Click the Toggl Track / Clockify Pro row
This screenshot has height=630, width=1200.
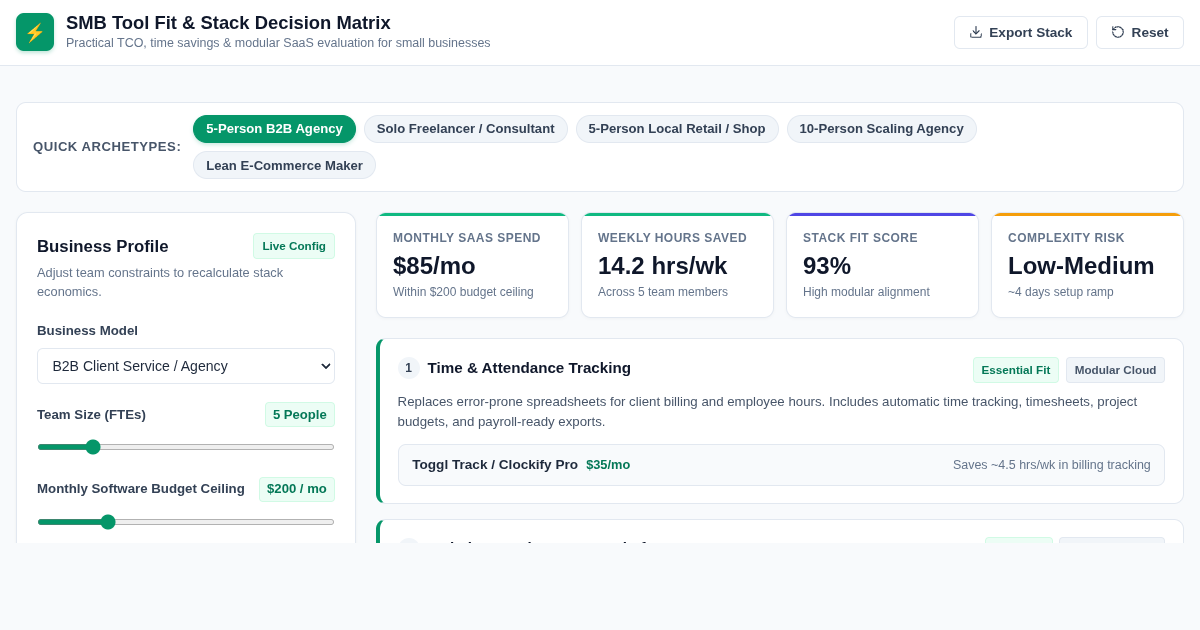click(x=781, y=465)
